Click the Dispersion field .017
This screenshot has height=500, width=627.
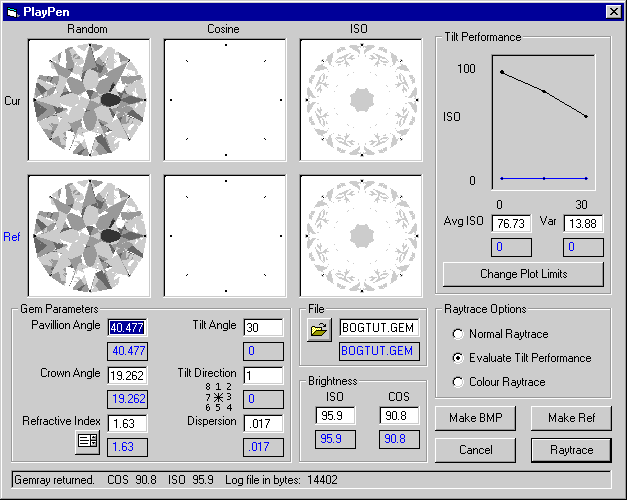click(x=264, y=424)
